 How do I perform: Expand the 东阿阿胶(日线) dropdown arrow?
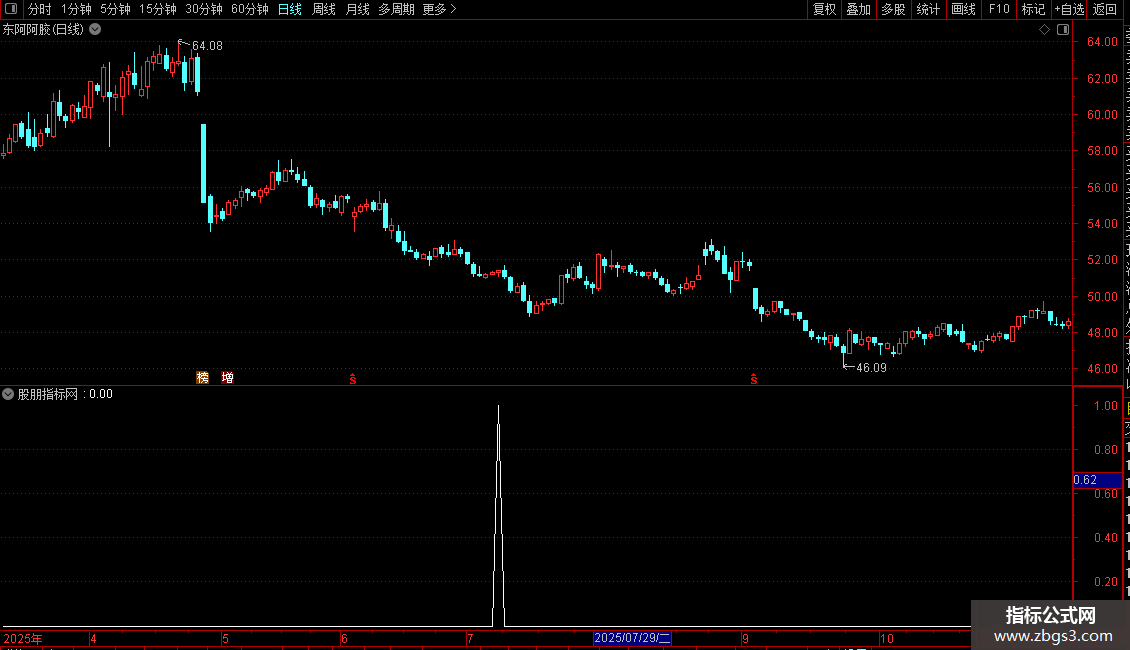point(95,30)
